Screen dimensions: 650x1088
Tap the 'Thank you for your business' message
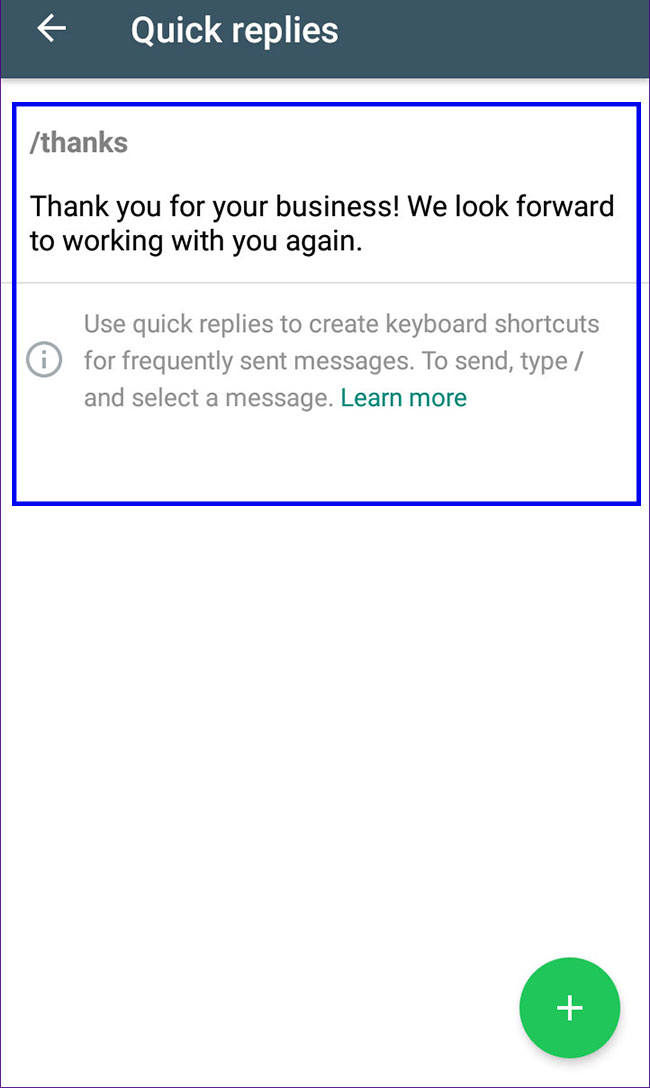click(x=322, y=223)
